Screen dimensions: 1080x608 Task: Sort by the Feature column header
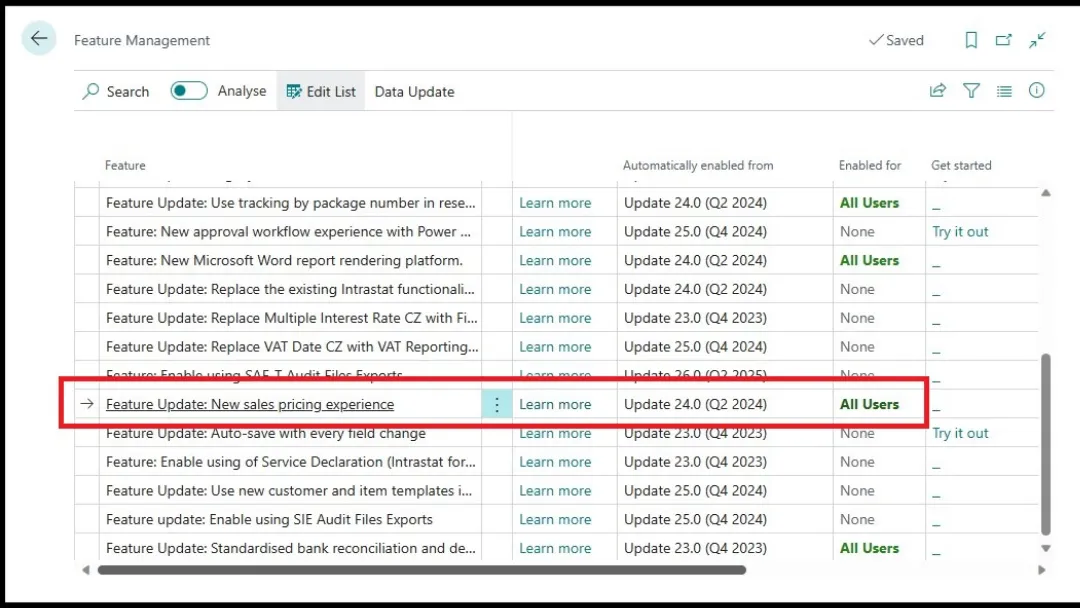[125, 165]
